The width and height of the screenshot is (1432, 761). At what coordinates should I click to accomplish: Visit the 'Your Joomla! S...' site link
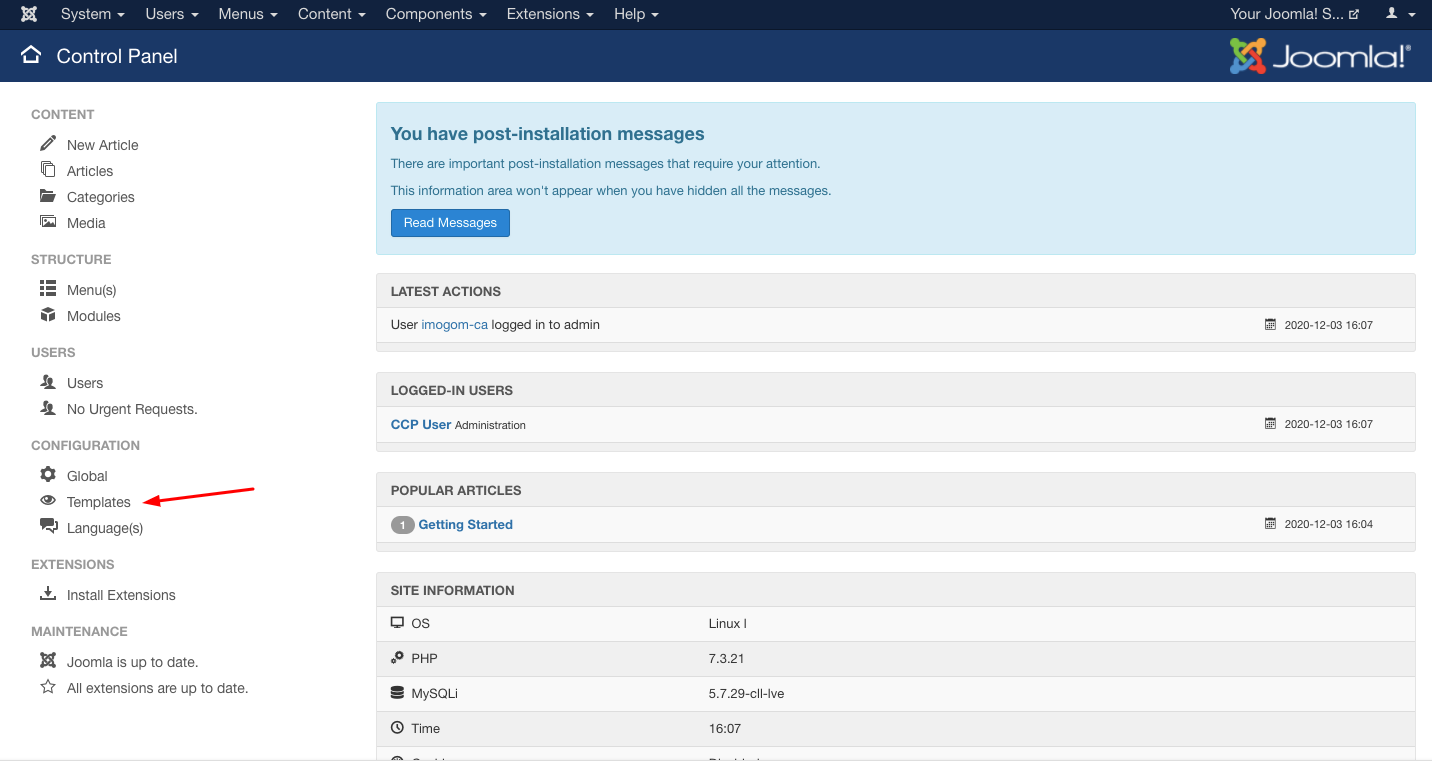click(1294, 14)
